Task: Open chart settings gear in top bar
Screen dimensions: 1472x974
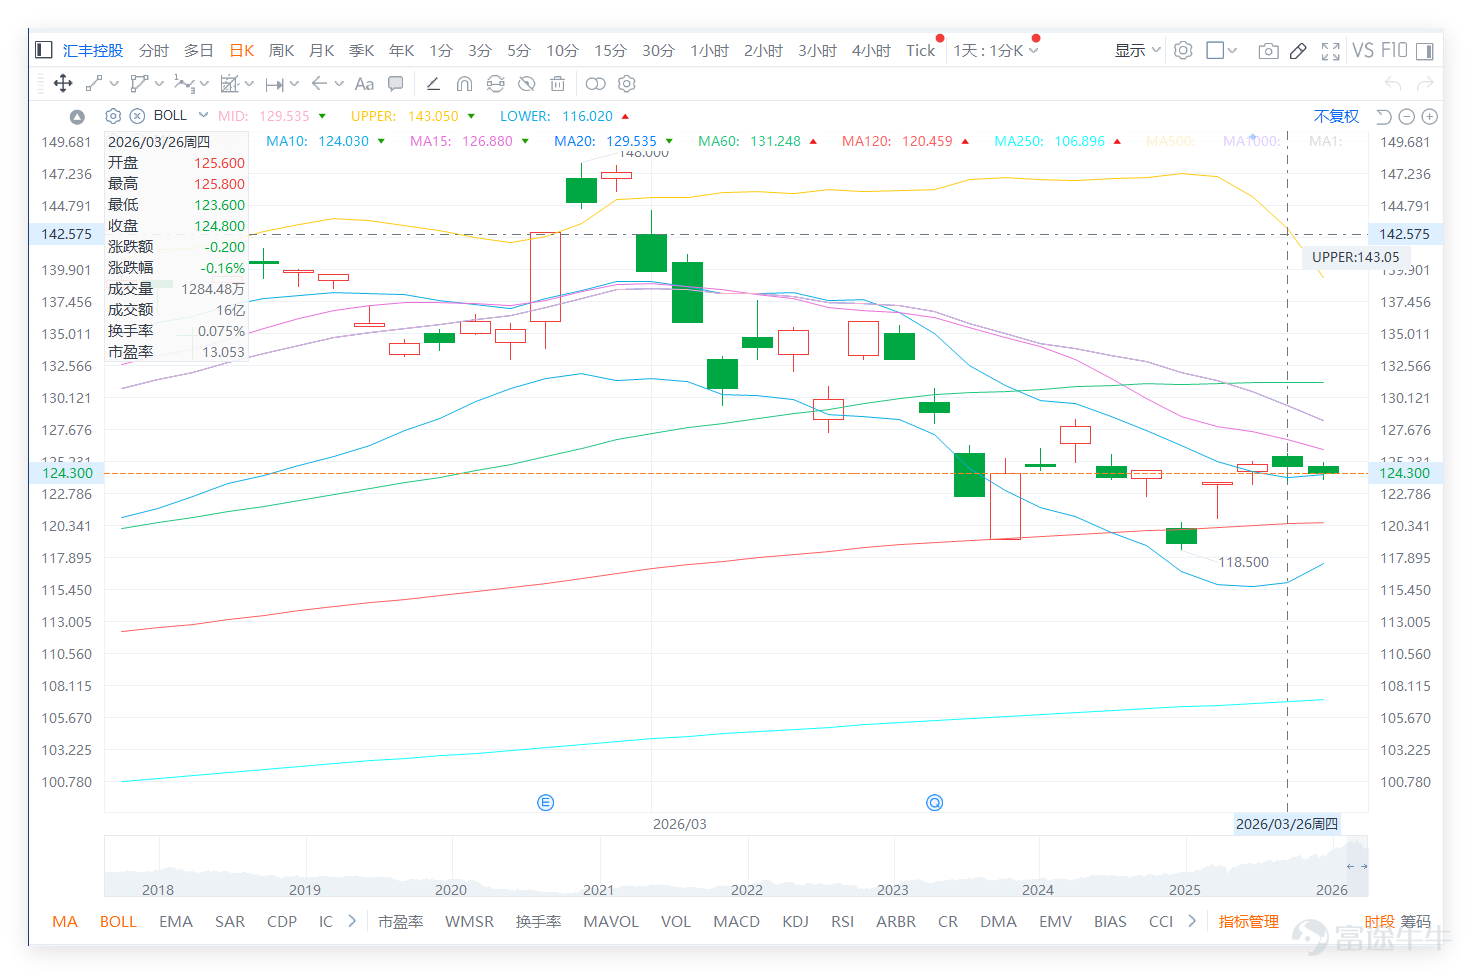Action: [1183, 50]
